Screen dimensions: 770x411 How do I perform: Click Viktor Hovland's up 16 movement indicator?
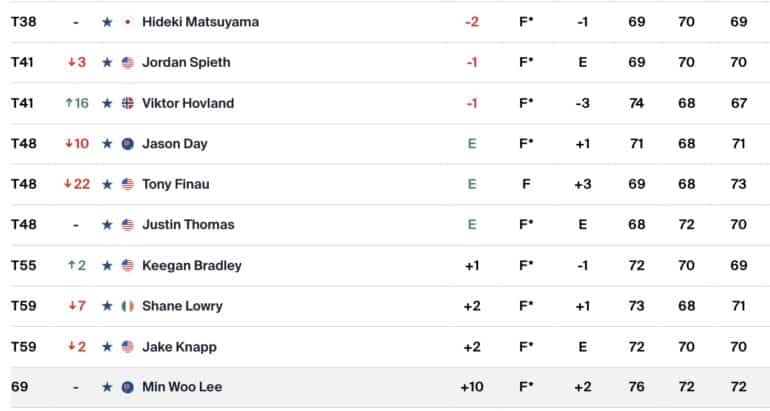point(77,103)
